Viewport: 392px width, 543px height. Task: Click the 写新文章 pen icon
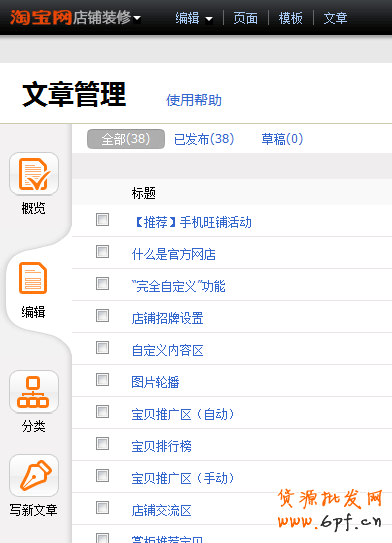click(34, 475)
